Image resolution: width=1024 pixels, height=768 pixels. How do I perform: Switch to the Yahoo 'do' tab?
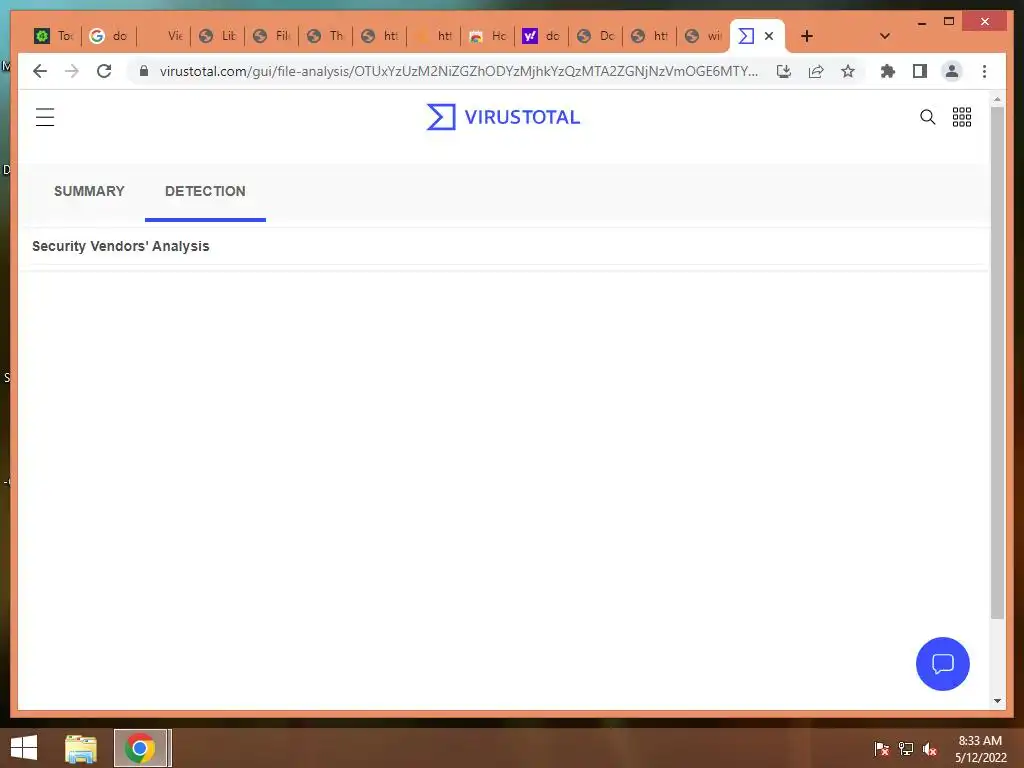pos(542,36)
